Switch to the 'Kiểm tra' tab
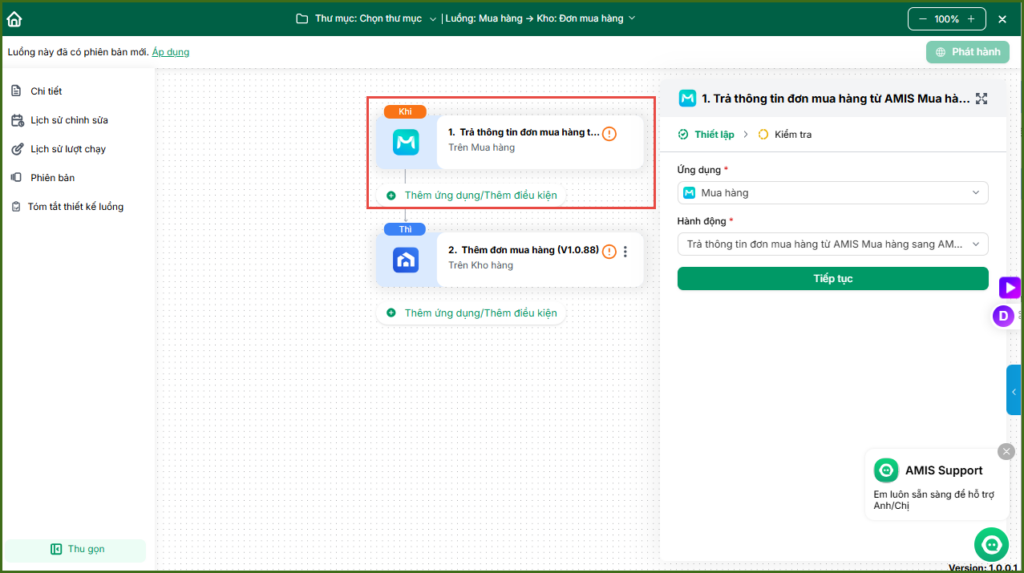This screenshot has height=573, width=1024. click(785, 135)
